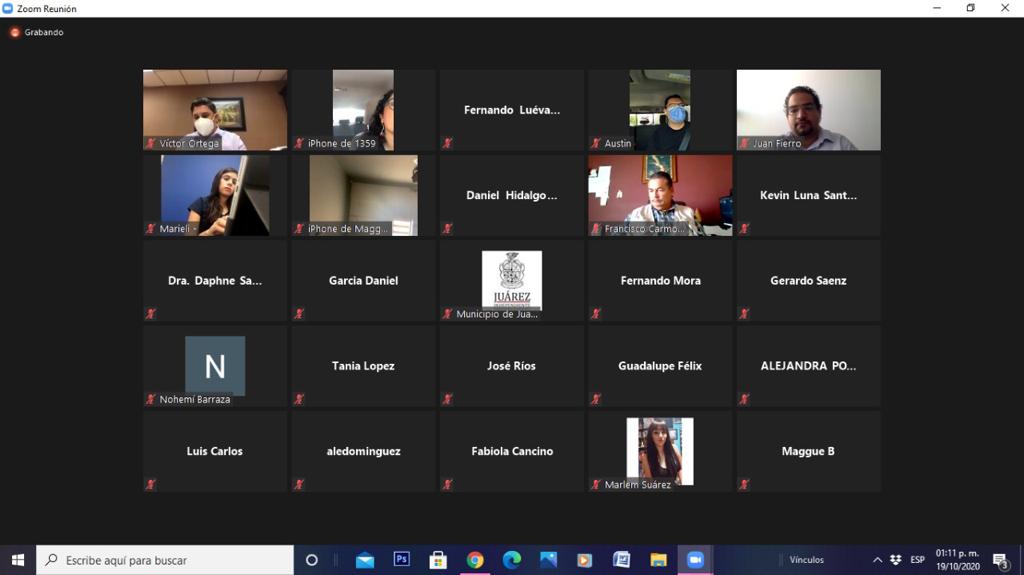Select Francisco Carmona's video tile
The width and height of the screenshot is (1024, 575).
point(660,195)
